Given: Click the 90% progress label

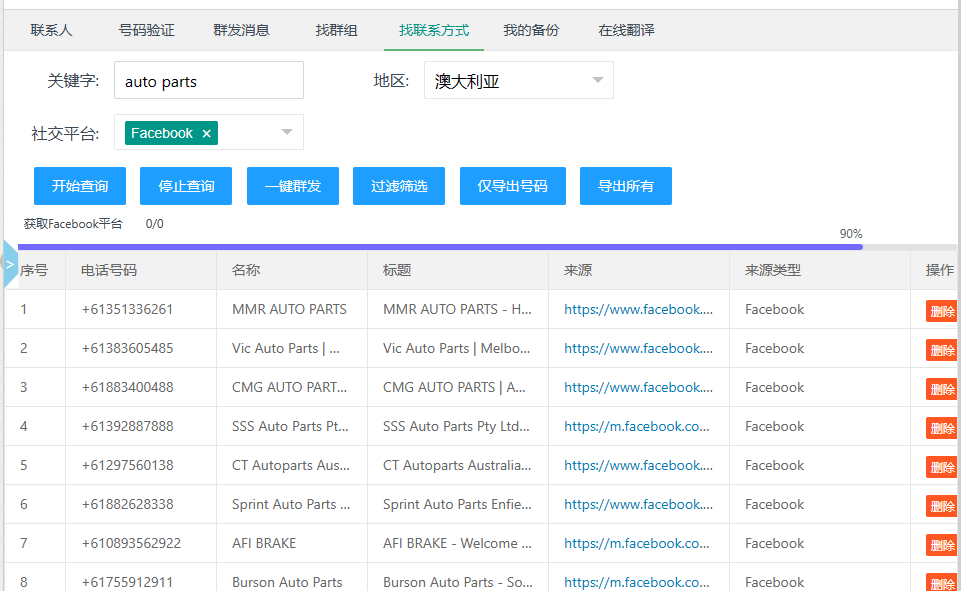Looking at the screenshot, I should pyautogui.click(x=851, y=234).
